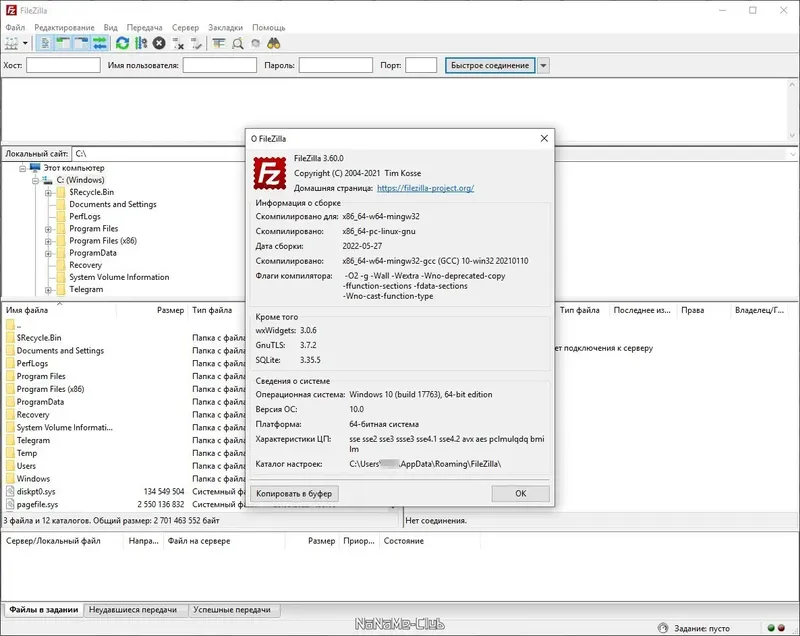This screenshot has width=800, height=636.
Task: Select diskpt0.sys in the file list
Action: pos(36,492)
